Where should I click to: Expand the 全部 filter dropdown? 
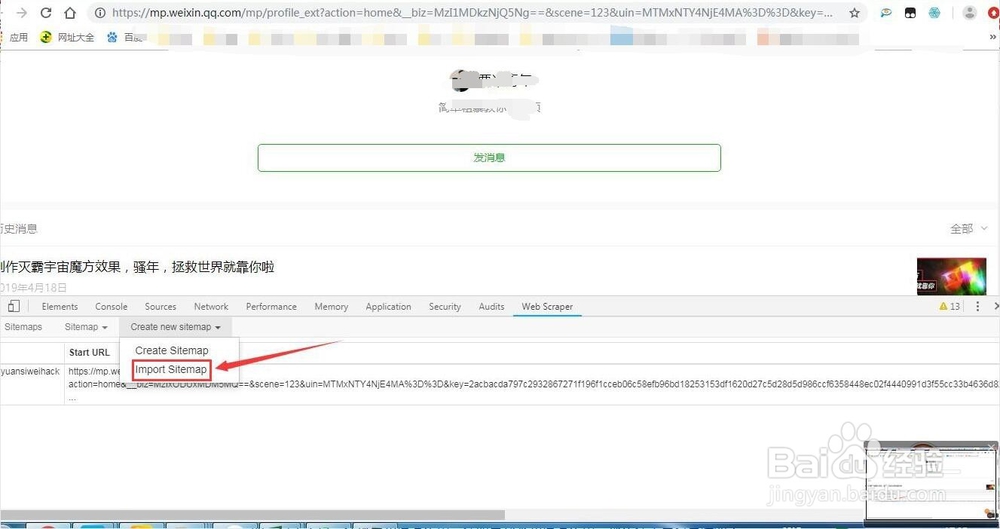click(x=969, y=228)
